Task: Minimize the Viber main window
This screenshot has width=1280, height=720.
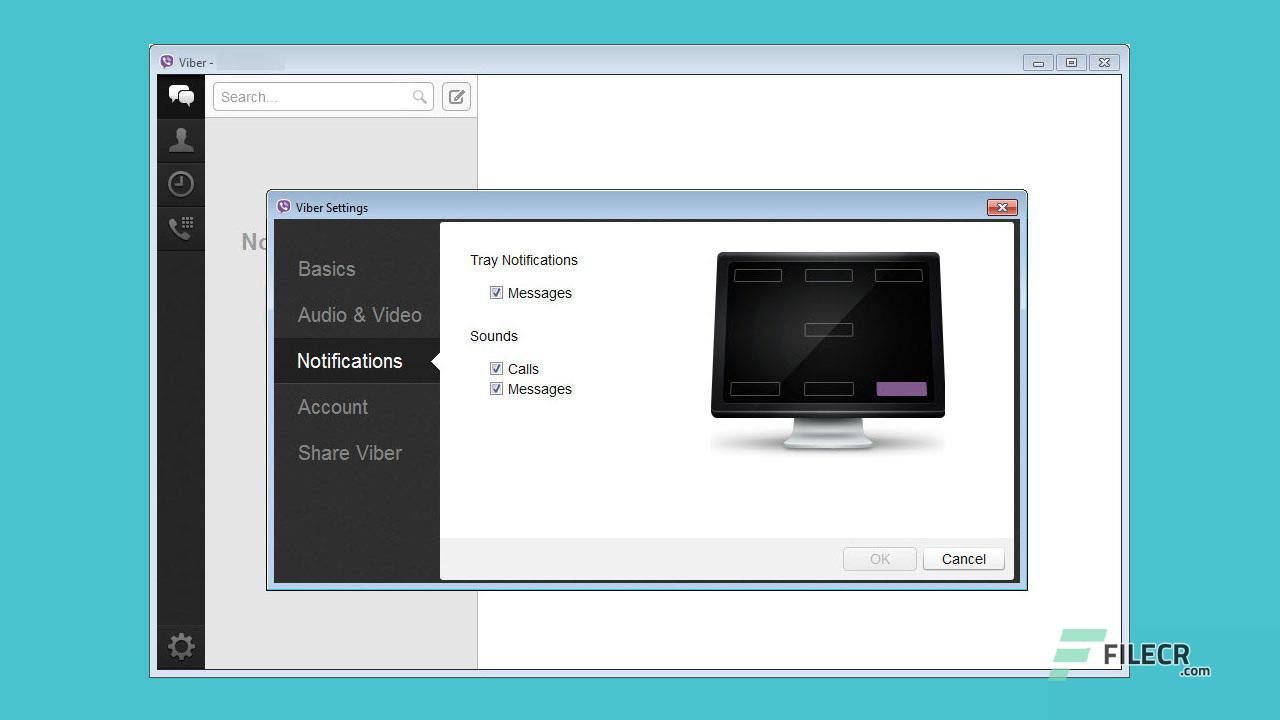Action: [1038, 63]
